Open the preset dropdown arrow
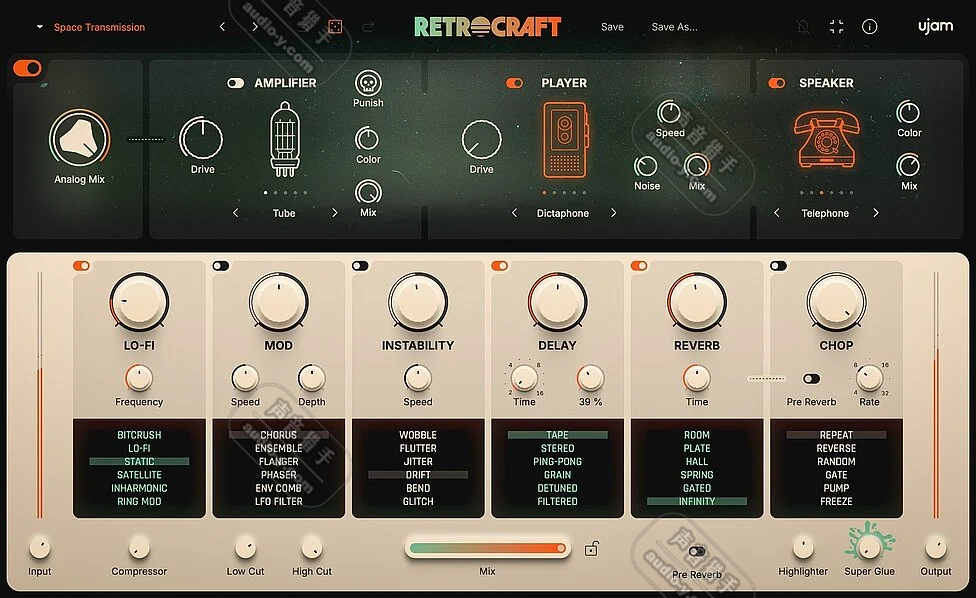This screenshot has width=976, height=598. coord(39,27)
